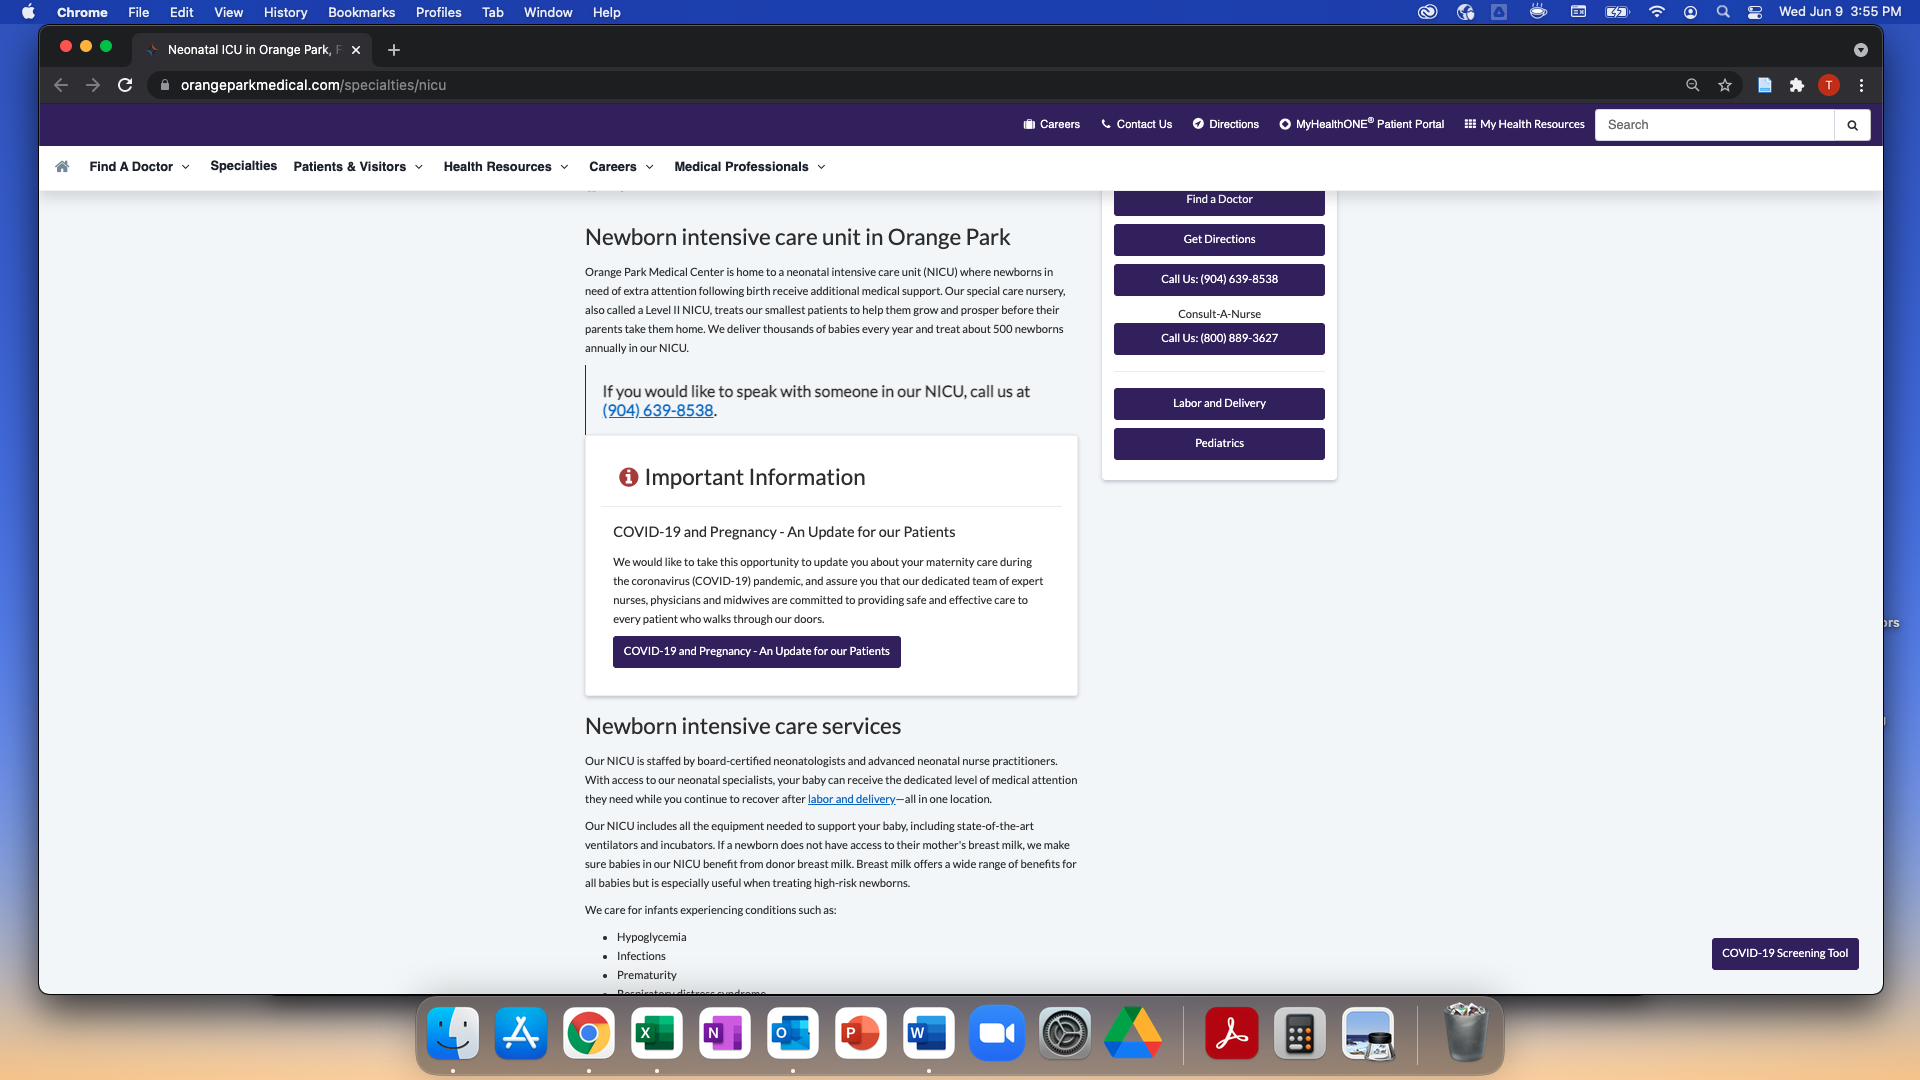Select the Specialties navigation item
Image resolution: width=1920 pixels, height=1080 pixels.
[243, 166]
